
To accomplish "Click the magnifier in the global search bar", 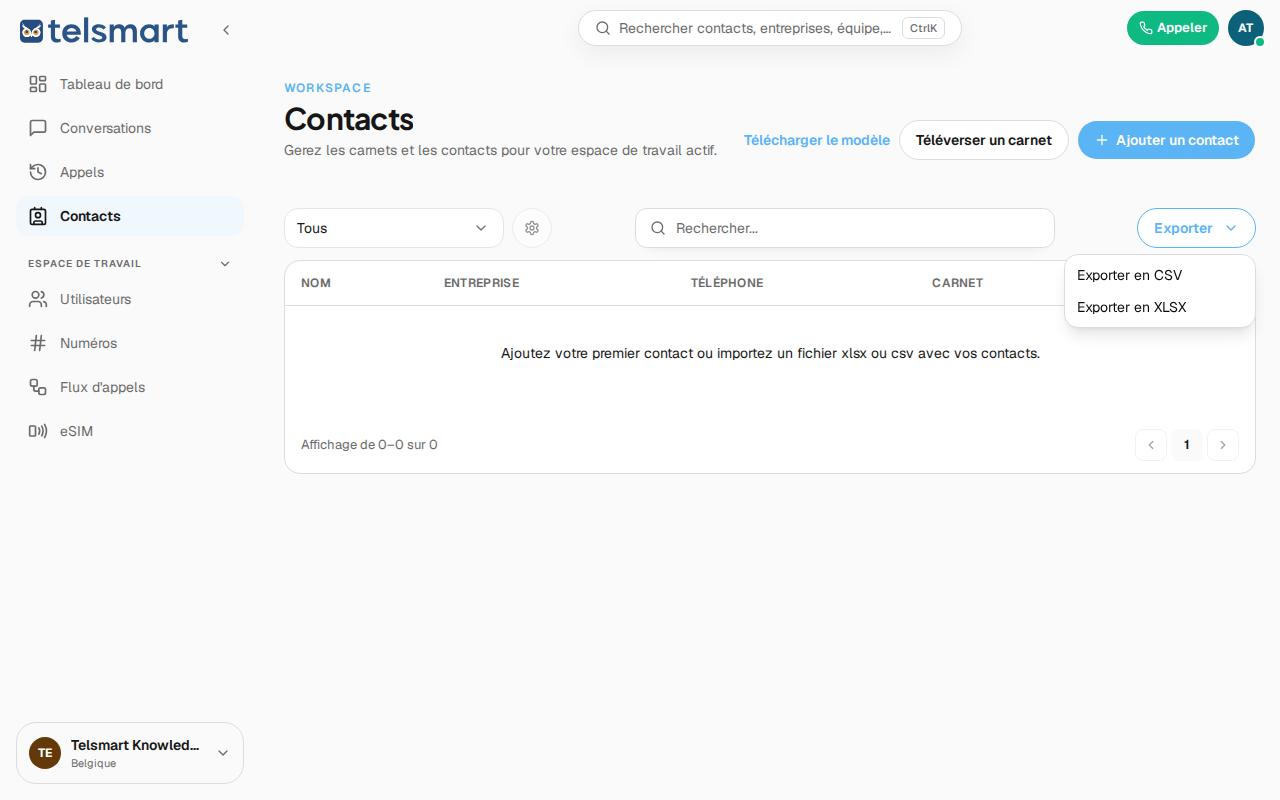I will 603,28.
